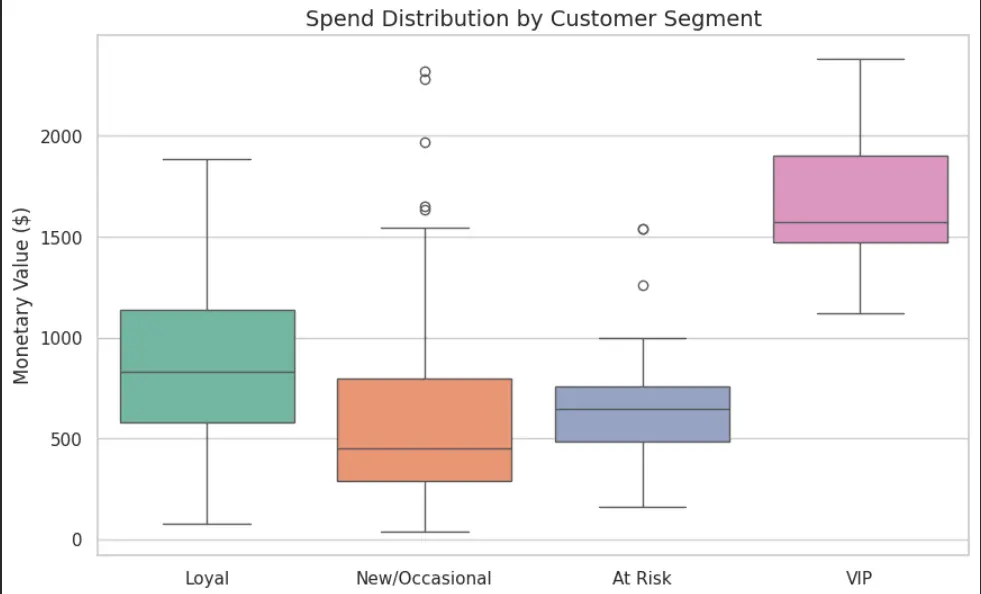Click the 1500 y-axis tick label

tap(61, 238)
